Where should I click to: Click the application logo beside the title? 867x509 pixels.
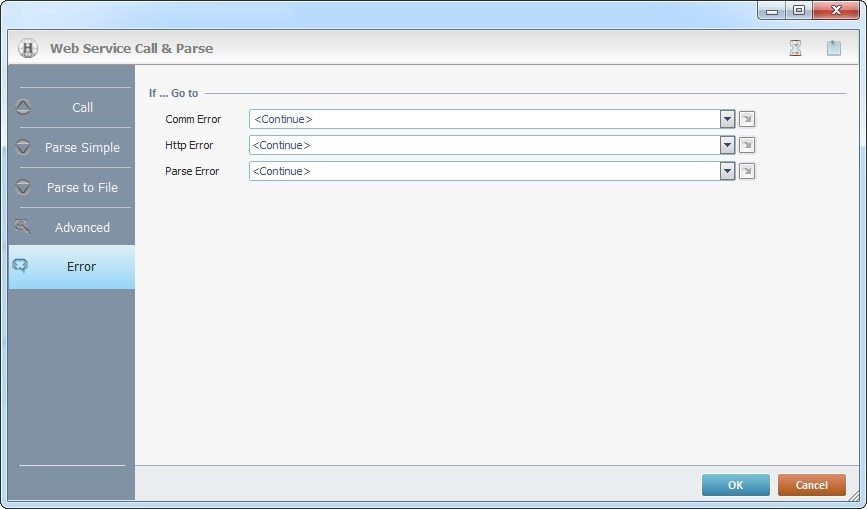(28, 48)
